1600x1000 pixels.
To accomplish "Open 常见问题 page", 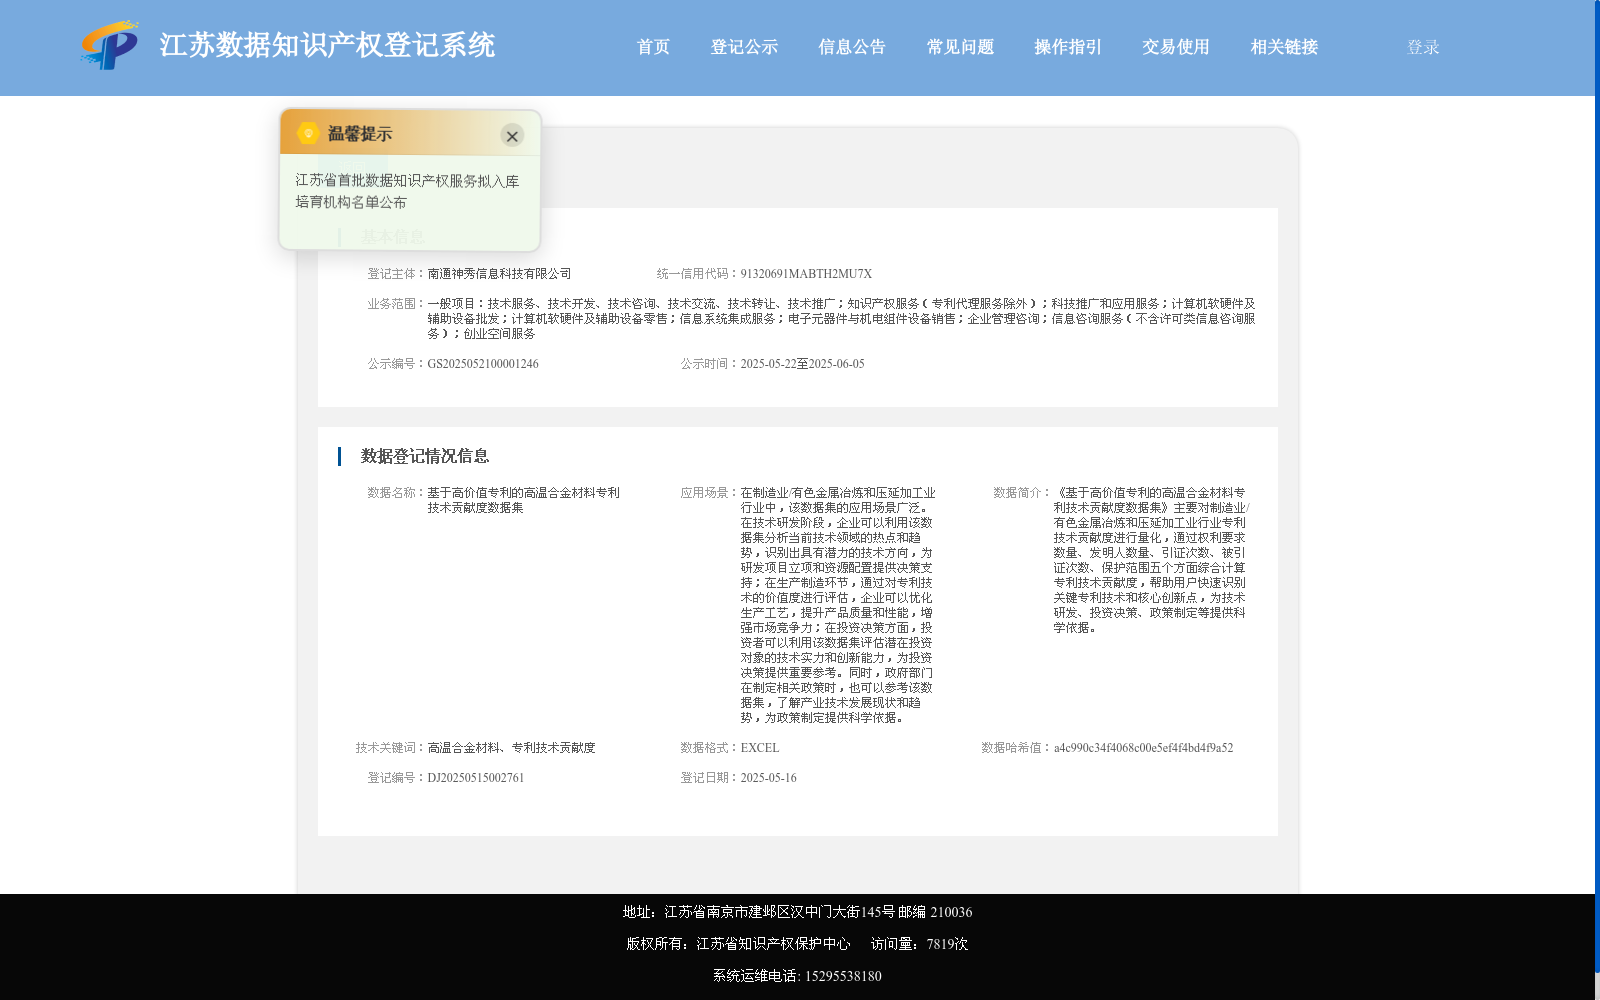I will (x=960, y=47).
